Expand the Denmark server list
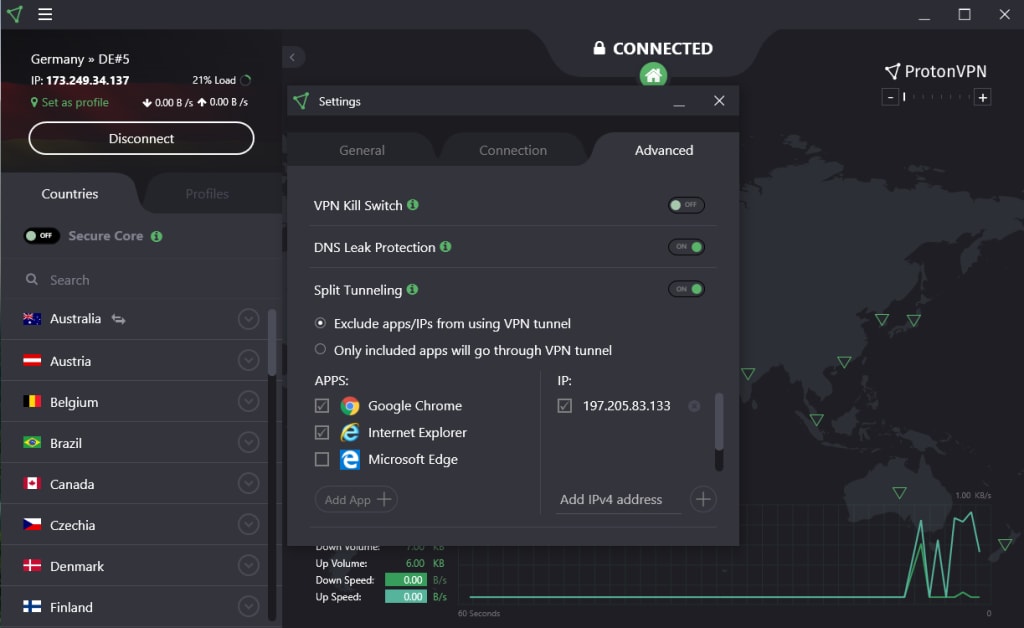The width and height of the screenshot is (1024, 628). tap(248, 565)
